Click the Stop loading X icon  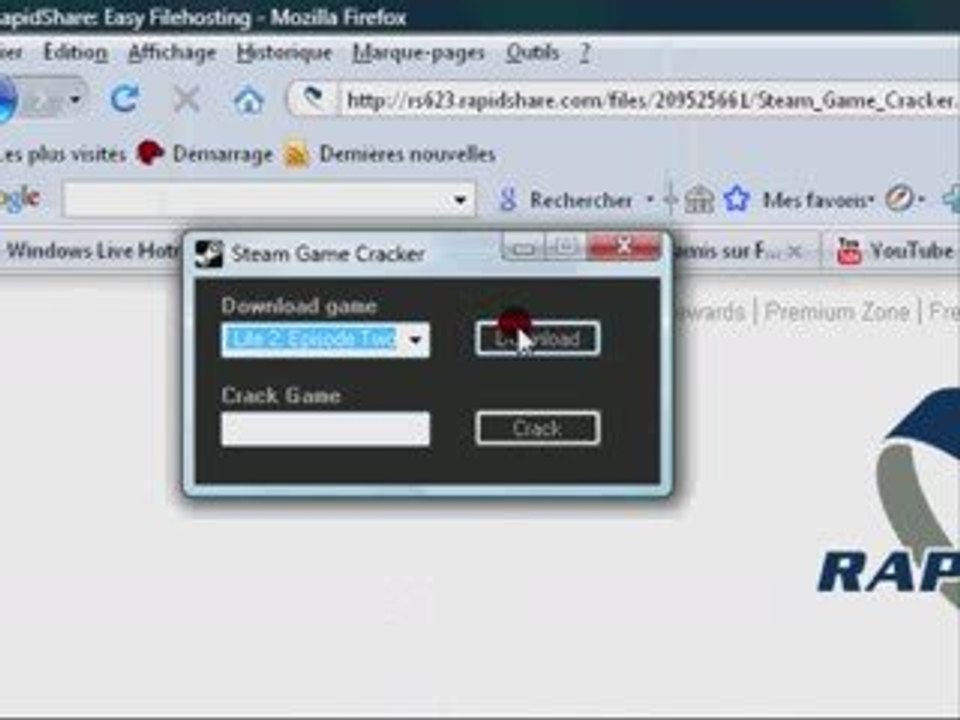(x=186, y=99)
